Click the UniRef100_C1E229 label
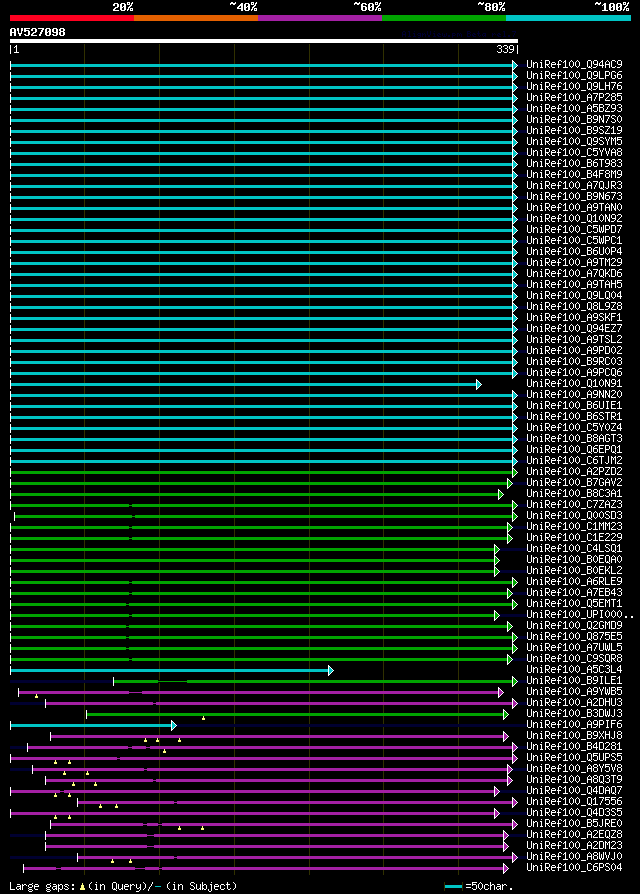 pos(574,537)
